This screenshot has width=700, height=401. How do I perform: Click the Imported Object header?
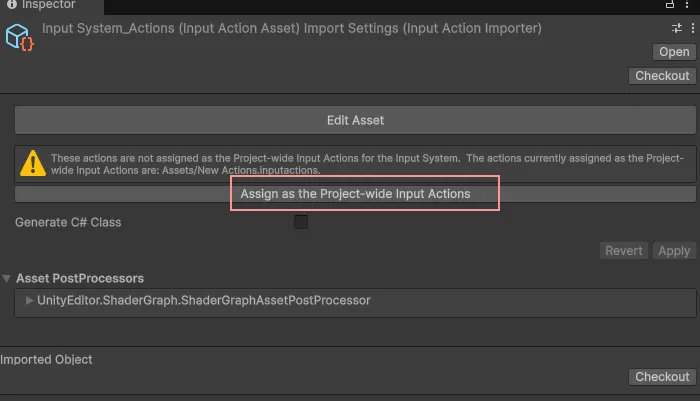[x=47, y=359]
